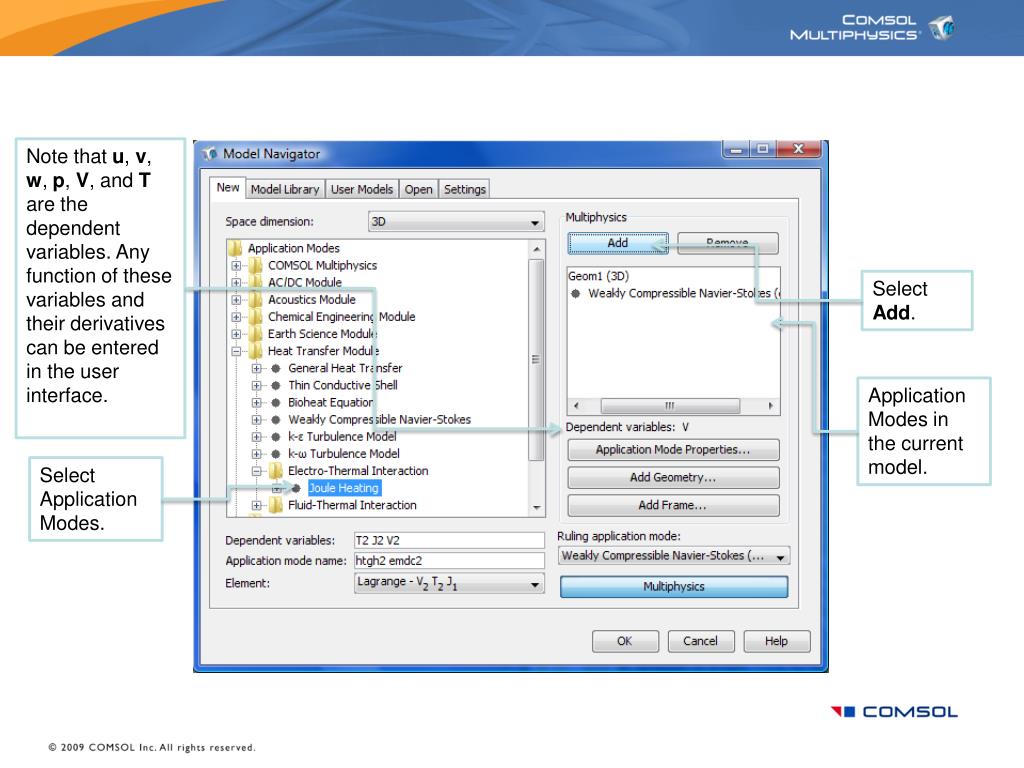Click the Add button under Multiphysics
1024x768 pixels.
tap(618, 243)
